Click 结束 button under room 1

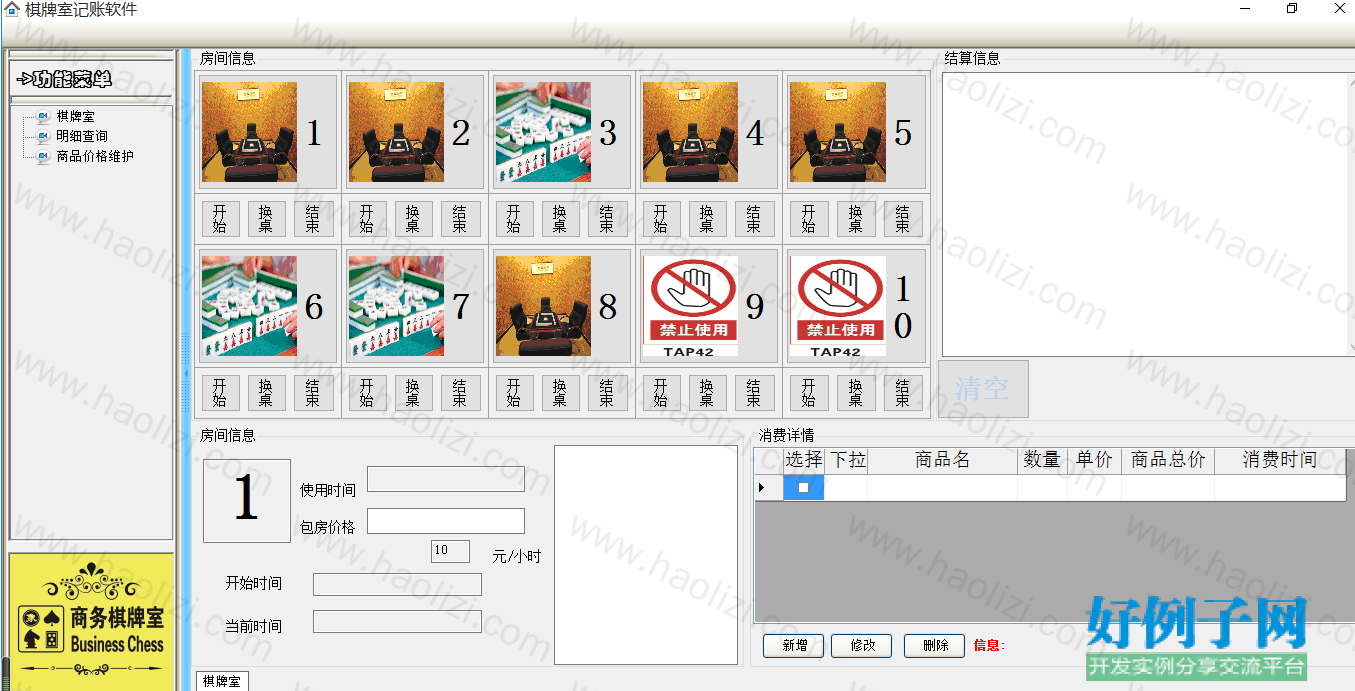313,219
